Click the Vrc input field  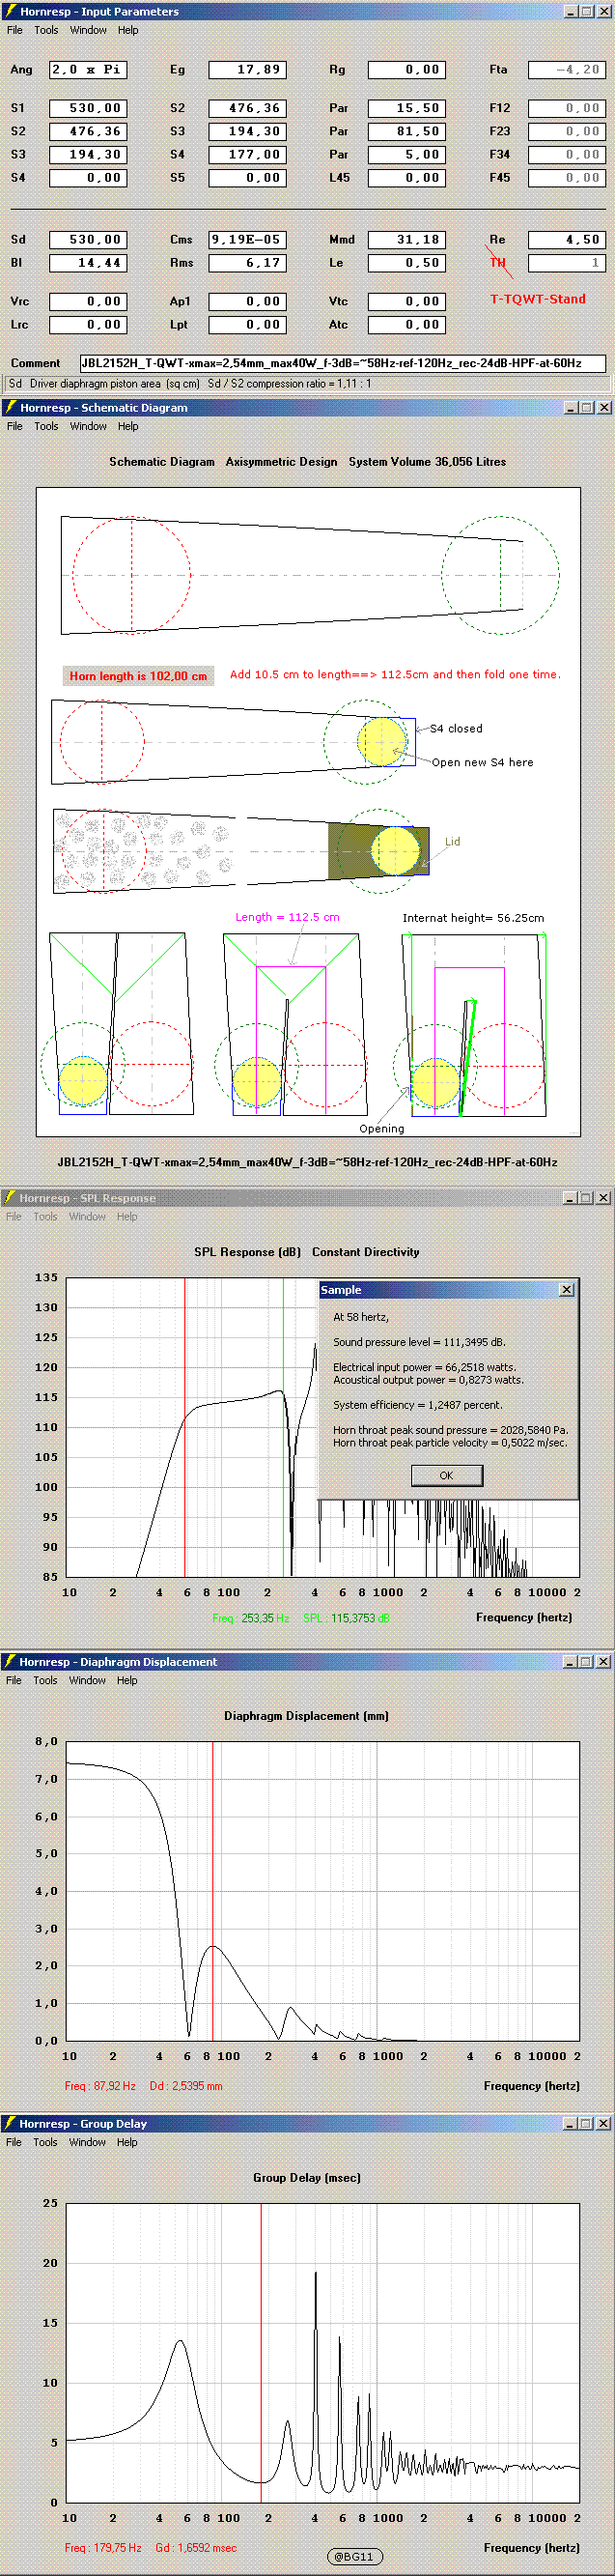[x=88, y=301]
